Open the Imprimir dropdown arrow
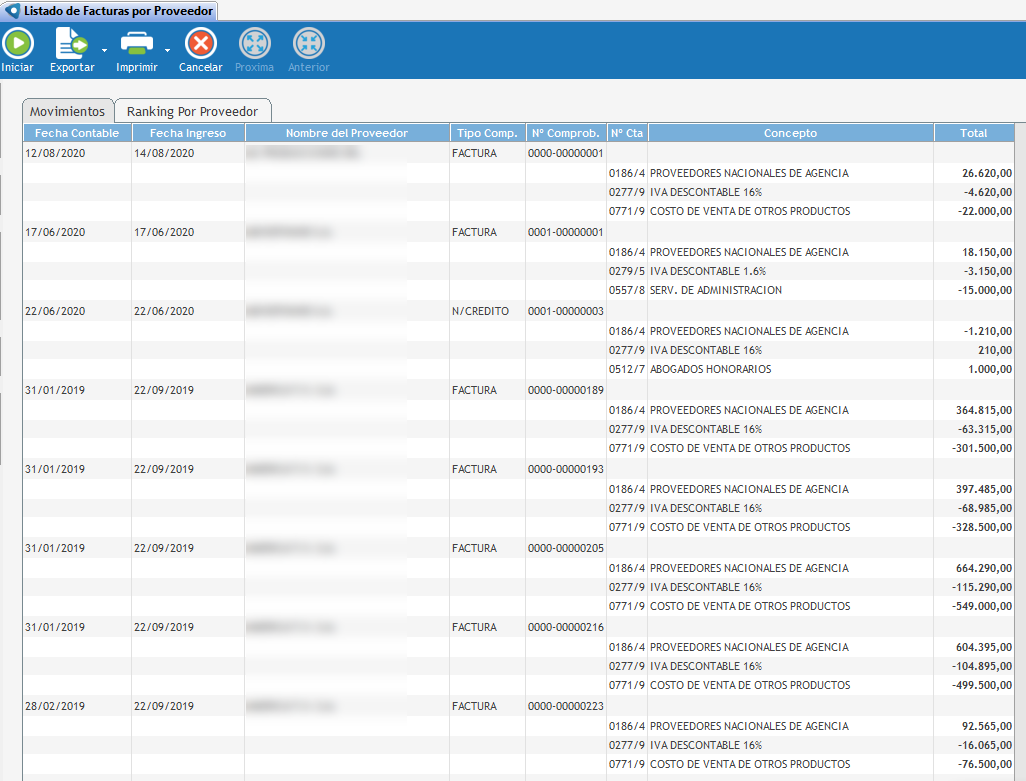 (167, 49)
